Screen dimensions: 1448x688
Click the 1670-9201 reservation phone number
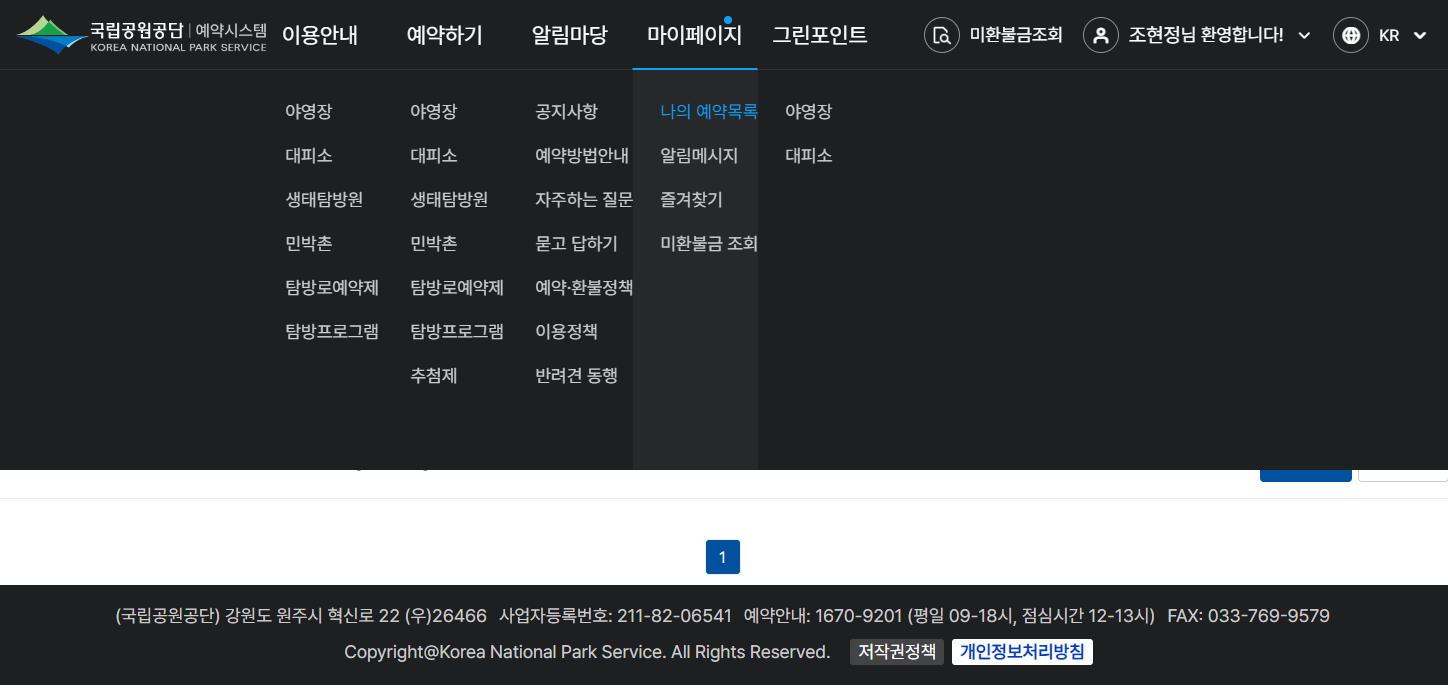pyautogui.click(x=859, y=616)
